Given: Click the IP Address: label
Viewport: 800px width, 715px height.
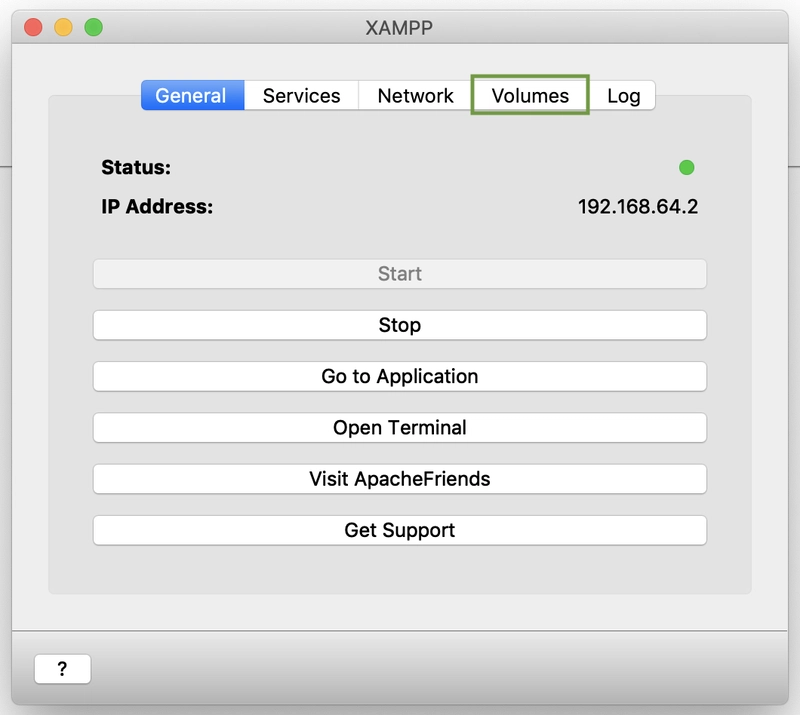Looking at the screenshot, I should 157,207.
